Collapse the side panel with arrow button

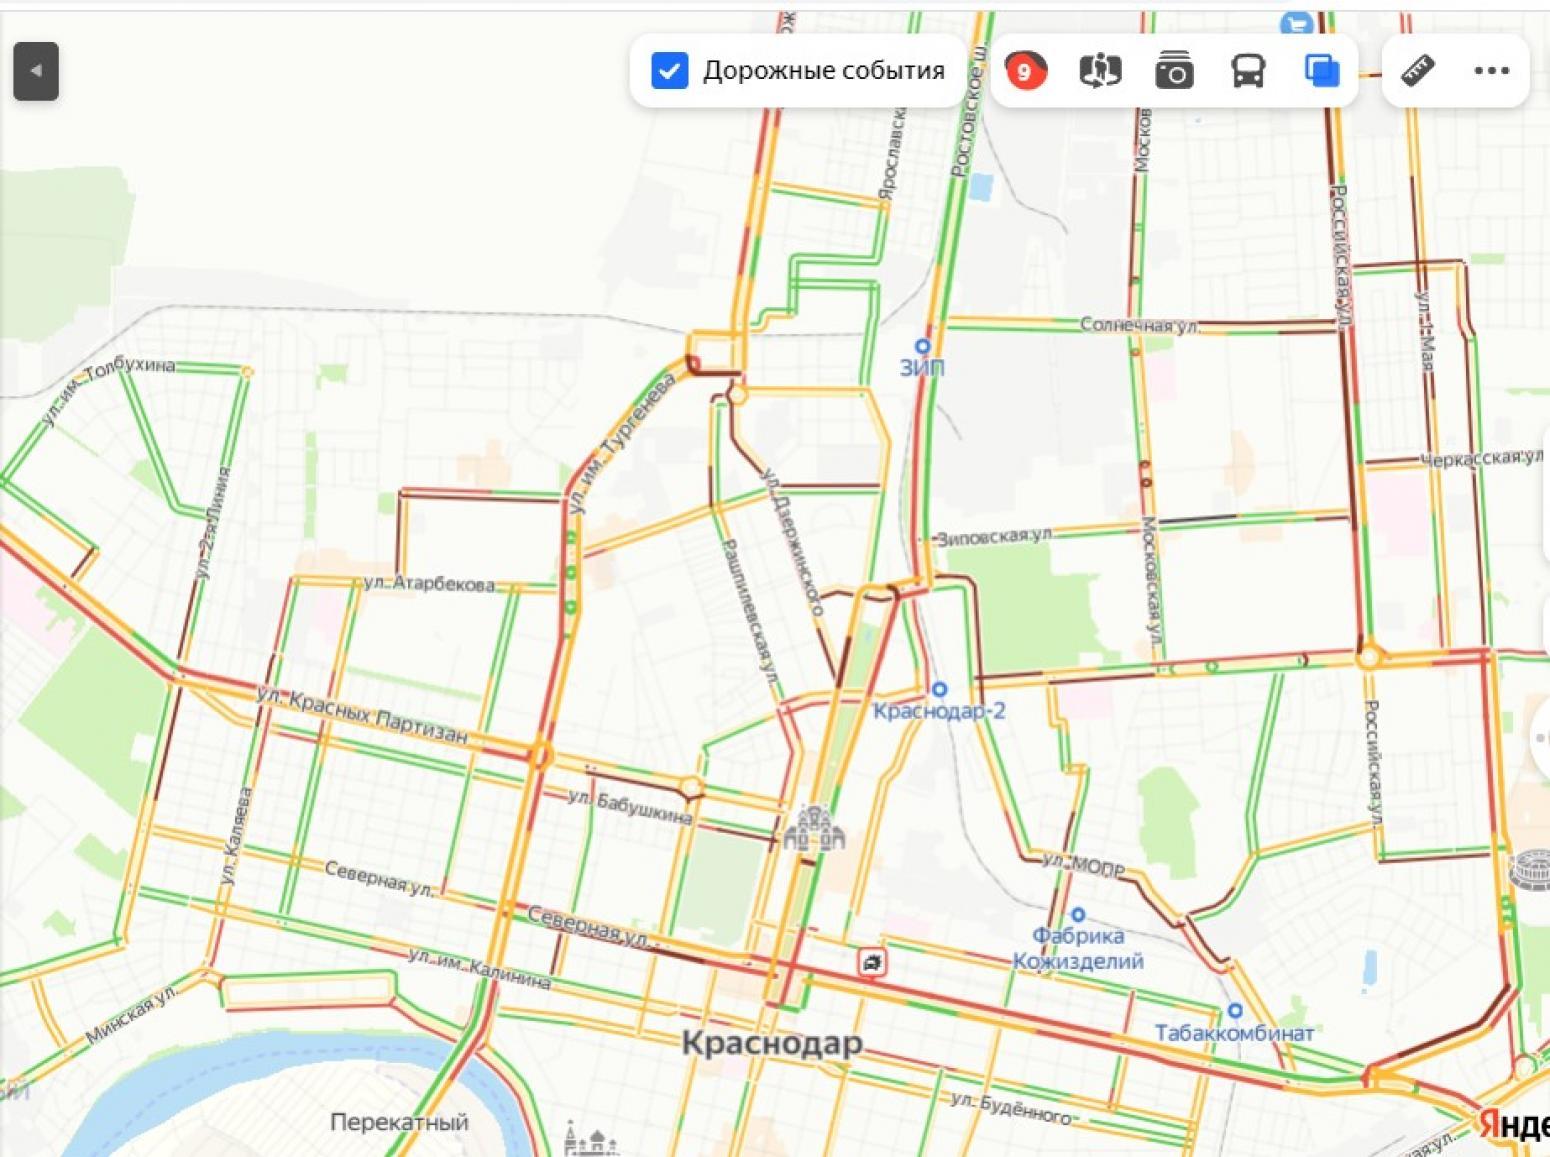coord(36,71)
